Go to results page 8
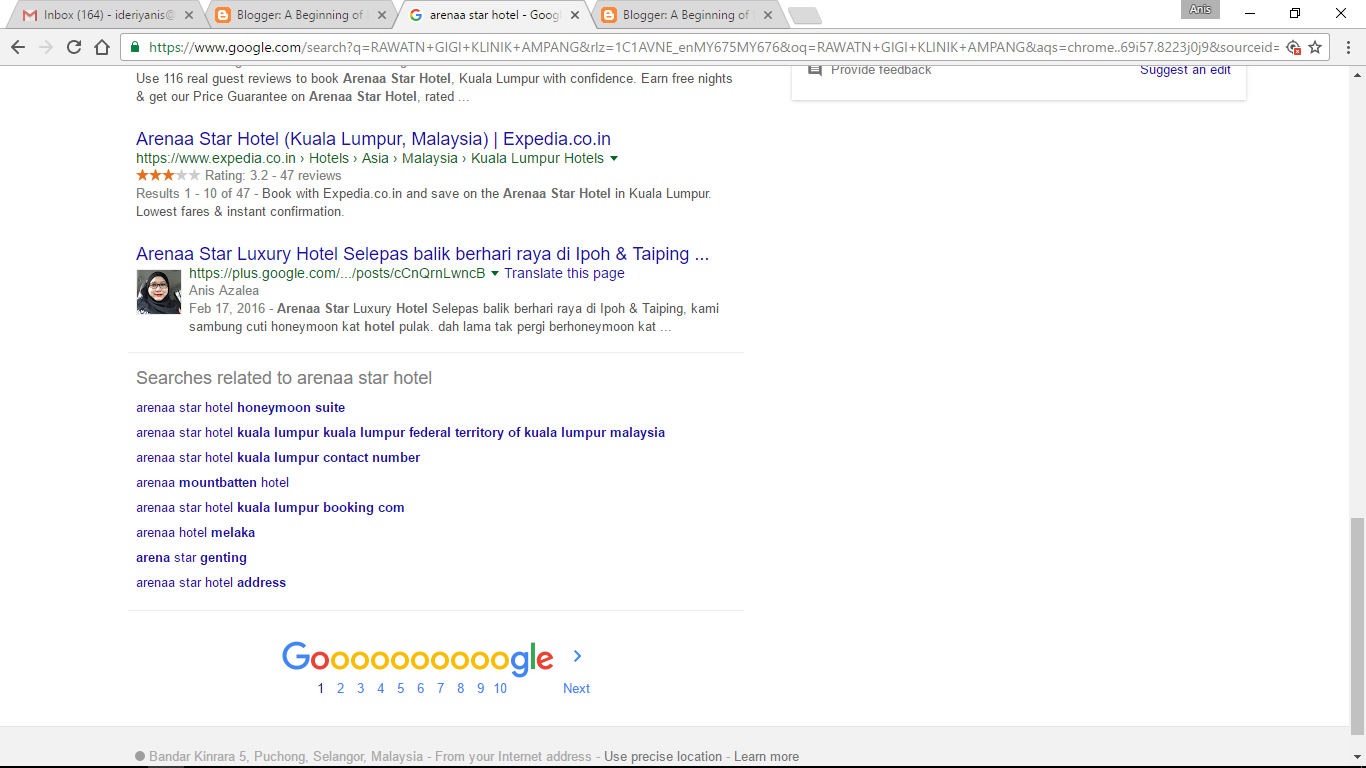This screenshot has height=768, width=1366. [460, 688]
